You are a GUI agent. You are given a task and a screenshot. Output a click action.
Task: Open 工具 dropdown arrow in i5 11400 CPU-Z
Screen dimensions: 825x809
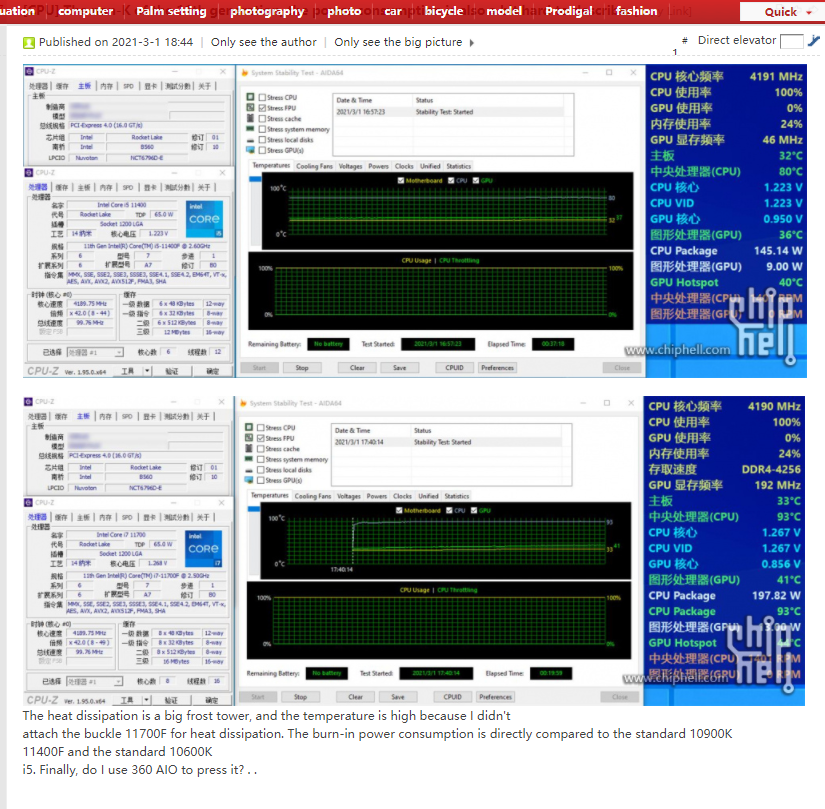pyautogui.click(x=147, y=371)
